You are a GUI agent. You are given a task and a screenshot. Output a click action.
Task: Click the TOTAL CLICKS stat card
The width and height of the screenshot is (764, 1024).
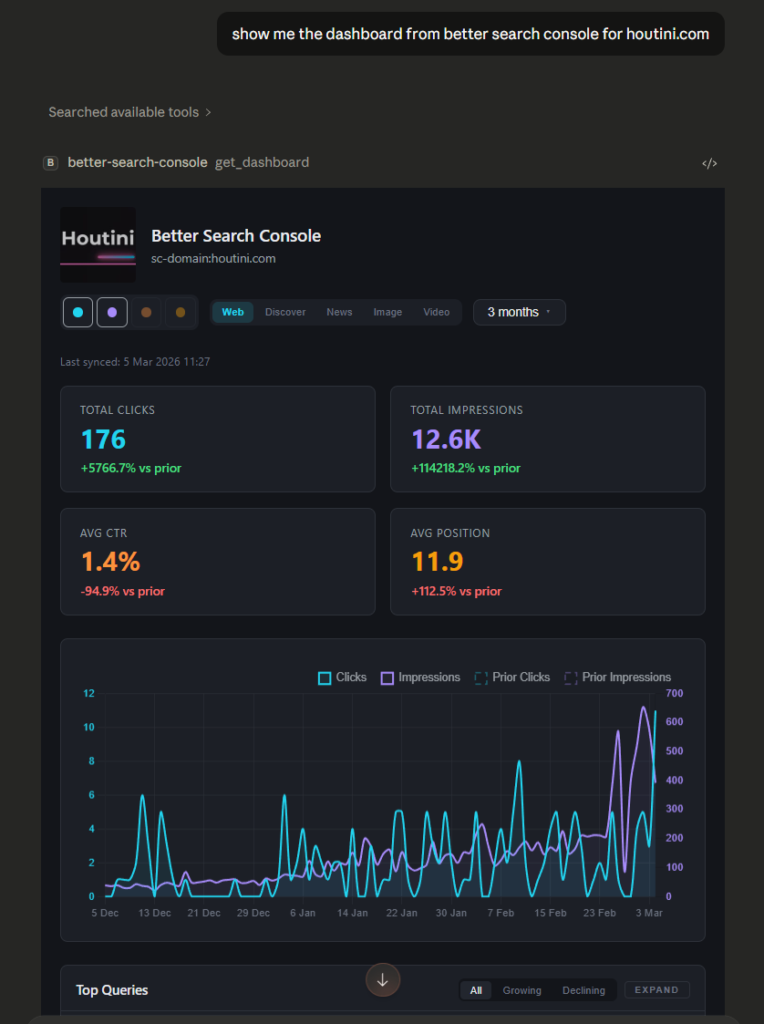click(x=217, y=439)
